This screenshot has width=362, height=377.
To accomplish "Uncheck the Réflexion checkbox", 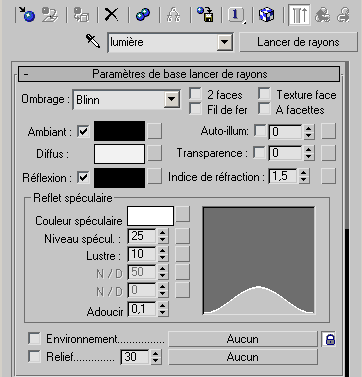I will (x=83, y=177).
